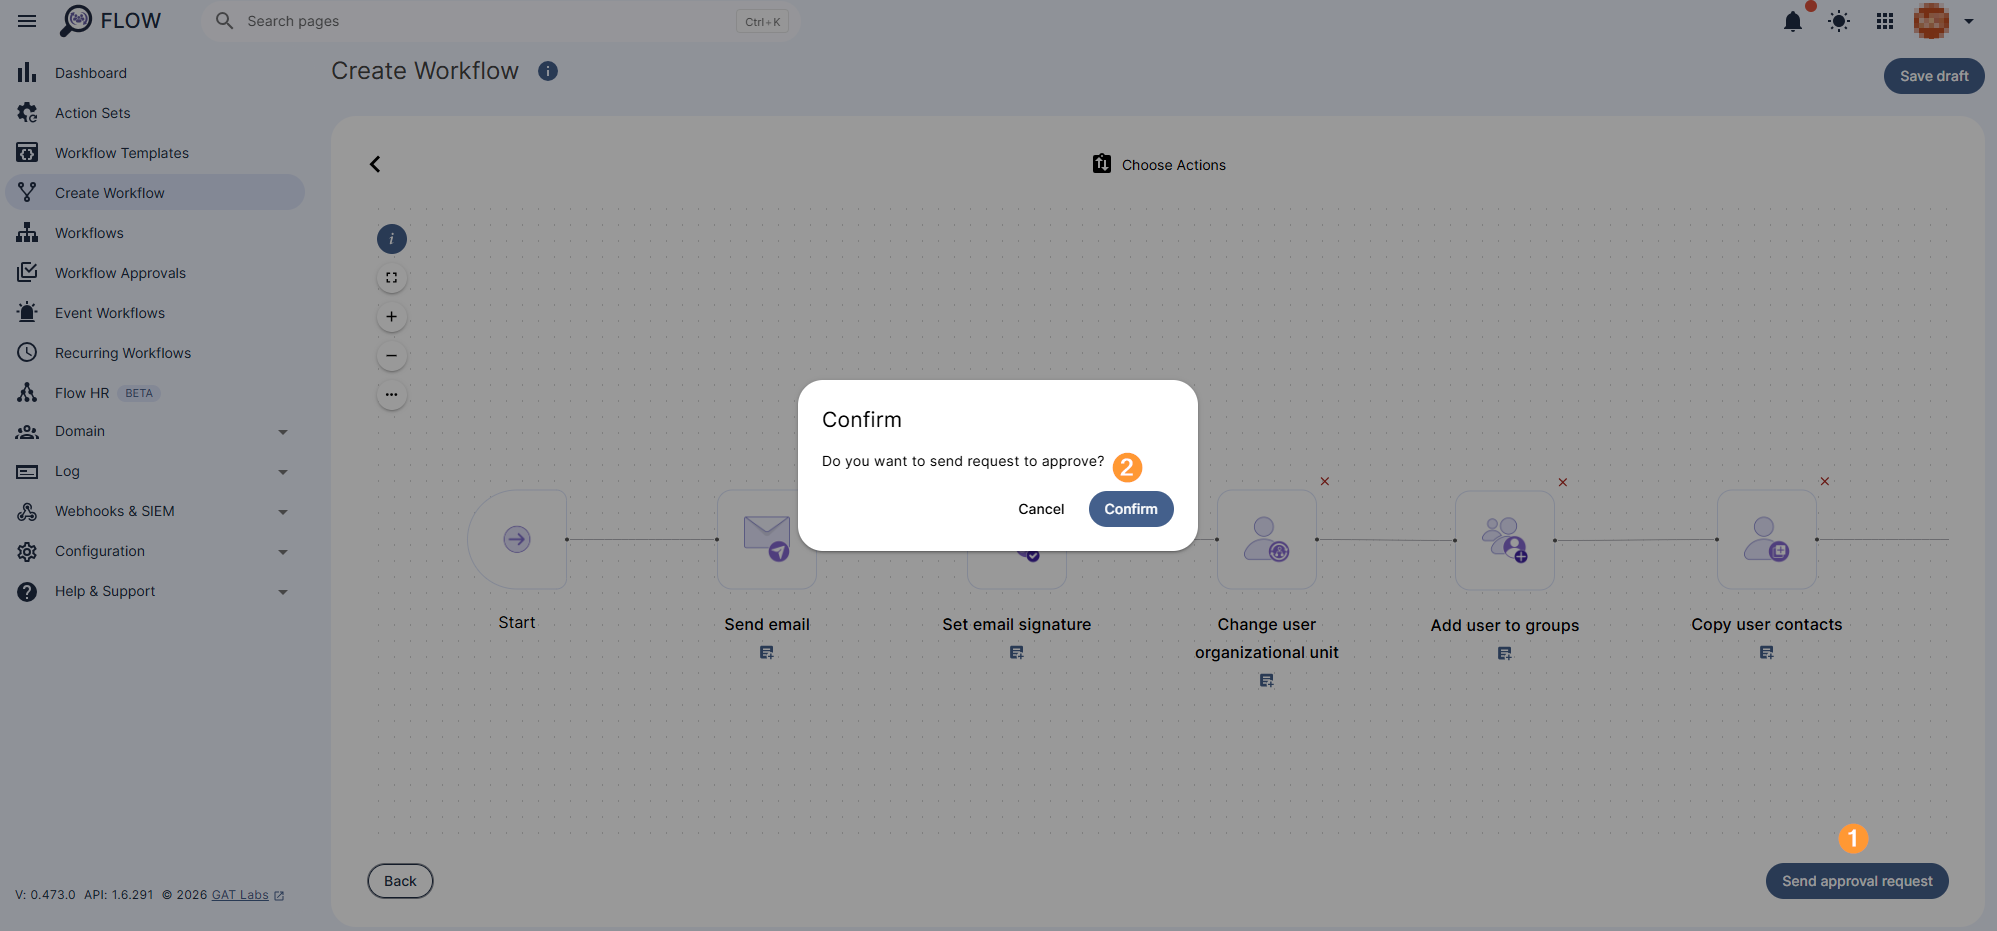This screenshot has height=931, width=1997.
Task: Open notes icon under Send email
Action: [x=767, y=653]
